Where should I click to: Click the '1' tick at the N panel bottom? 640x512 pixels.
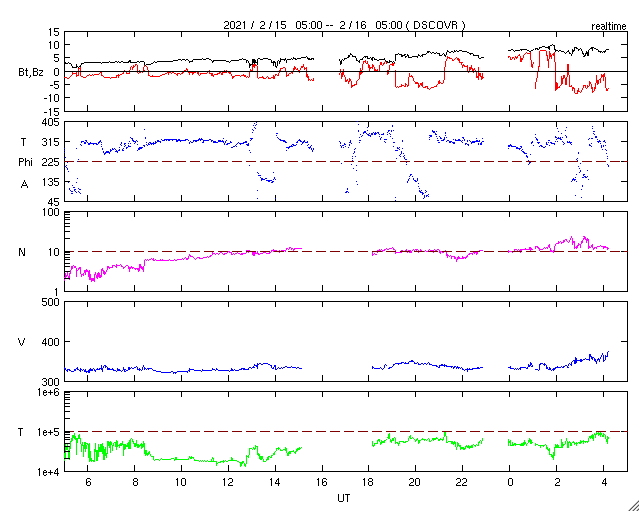(x=57, y=292)
